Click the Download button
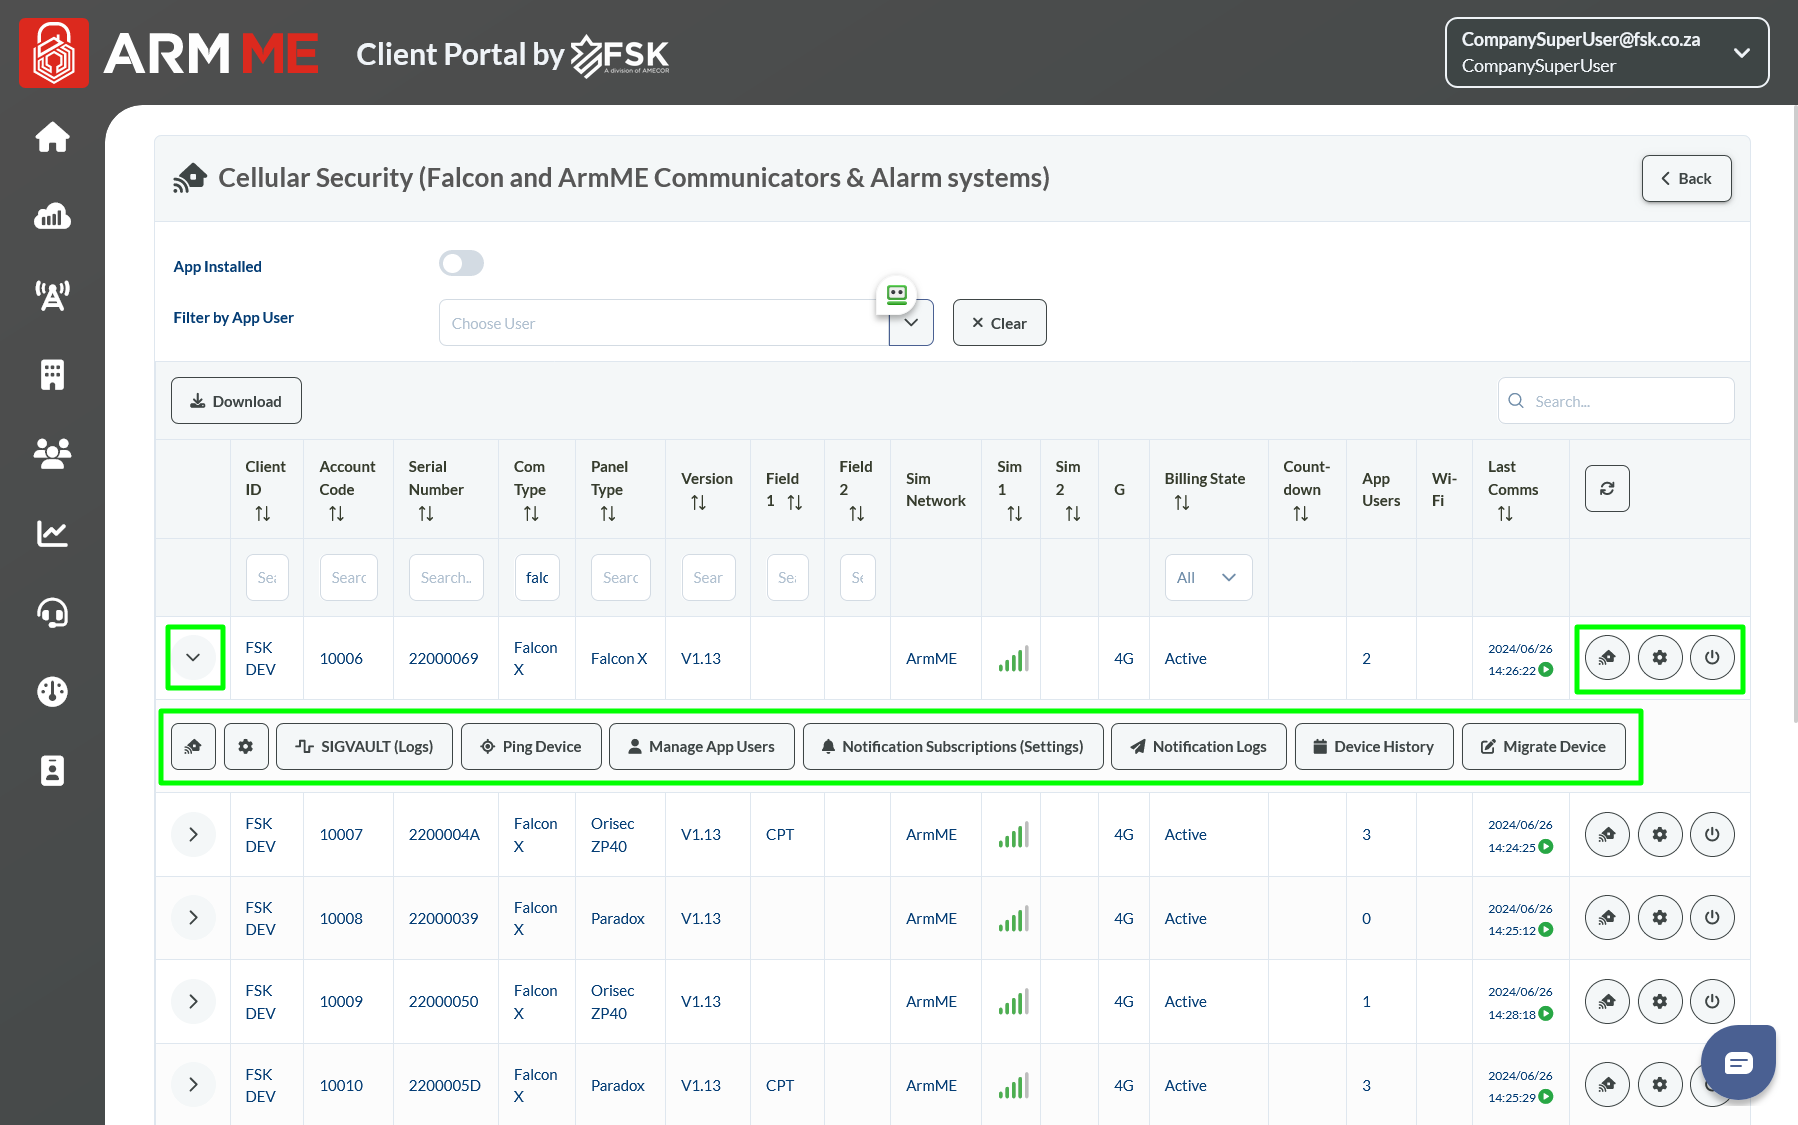 pyautogui.click(x=236, y=401)
